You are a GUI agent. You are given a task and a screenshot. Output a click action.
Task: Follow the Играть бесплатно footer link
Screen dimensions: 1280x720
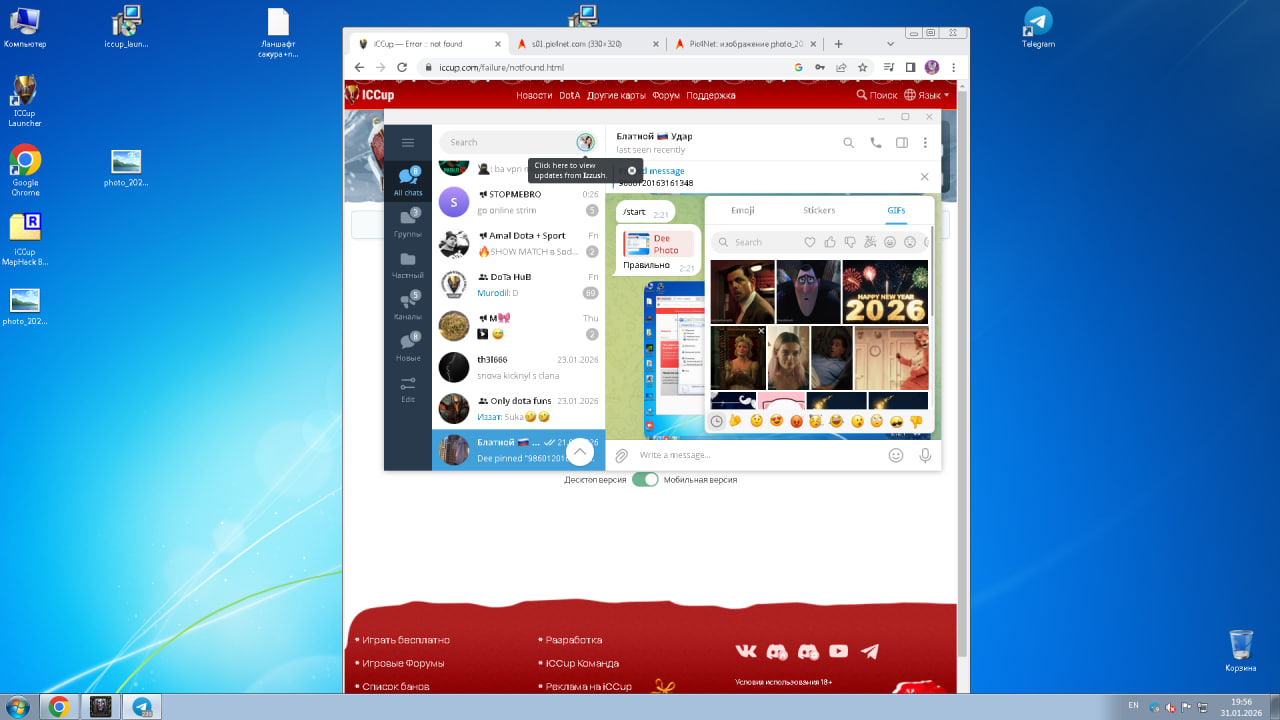[x=406, y=640]
